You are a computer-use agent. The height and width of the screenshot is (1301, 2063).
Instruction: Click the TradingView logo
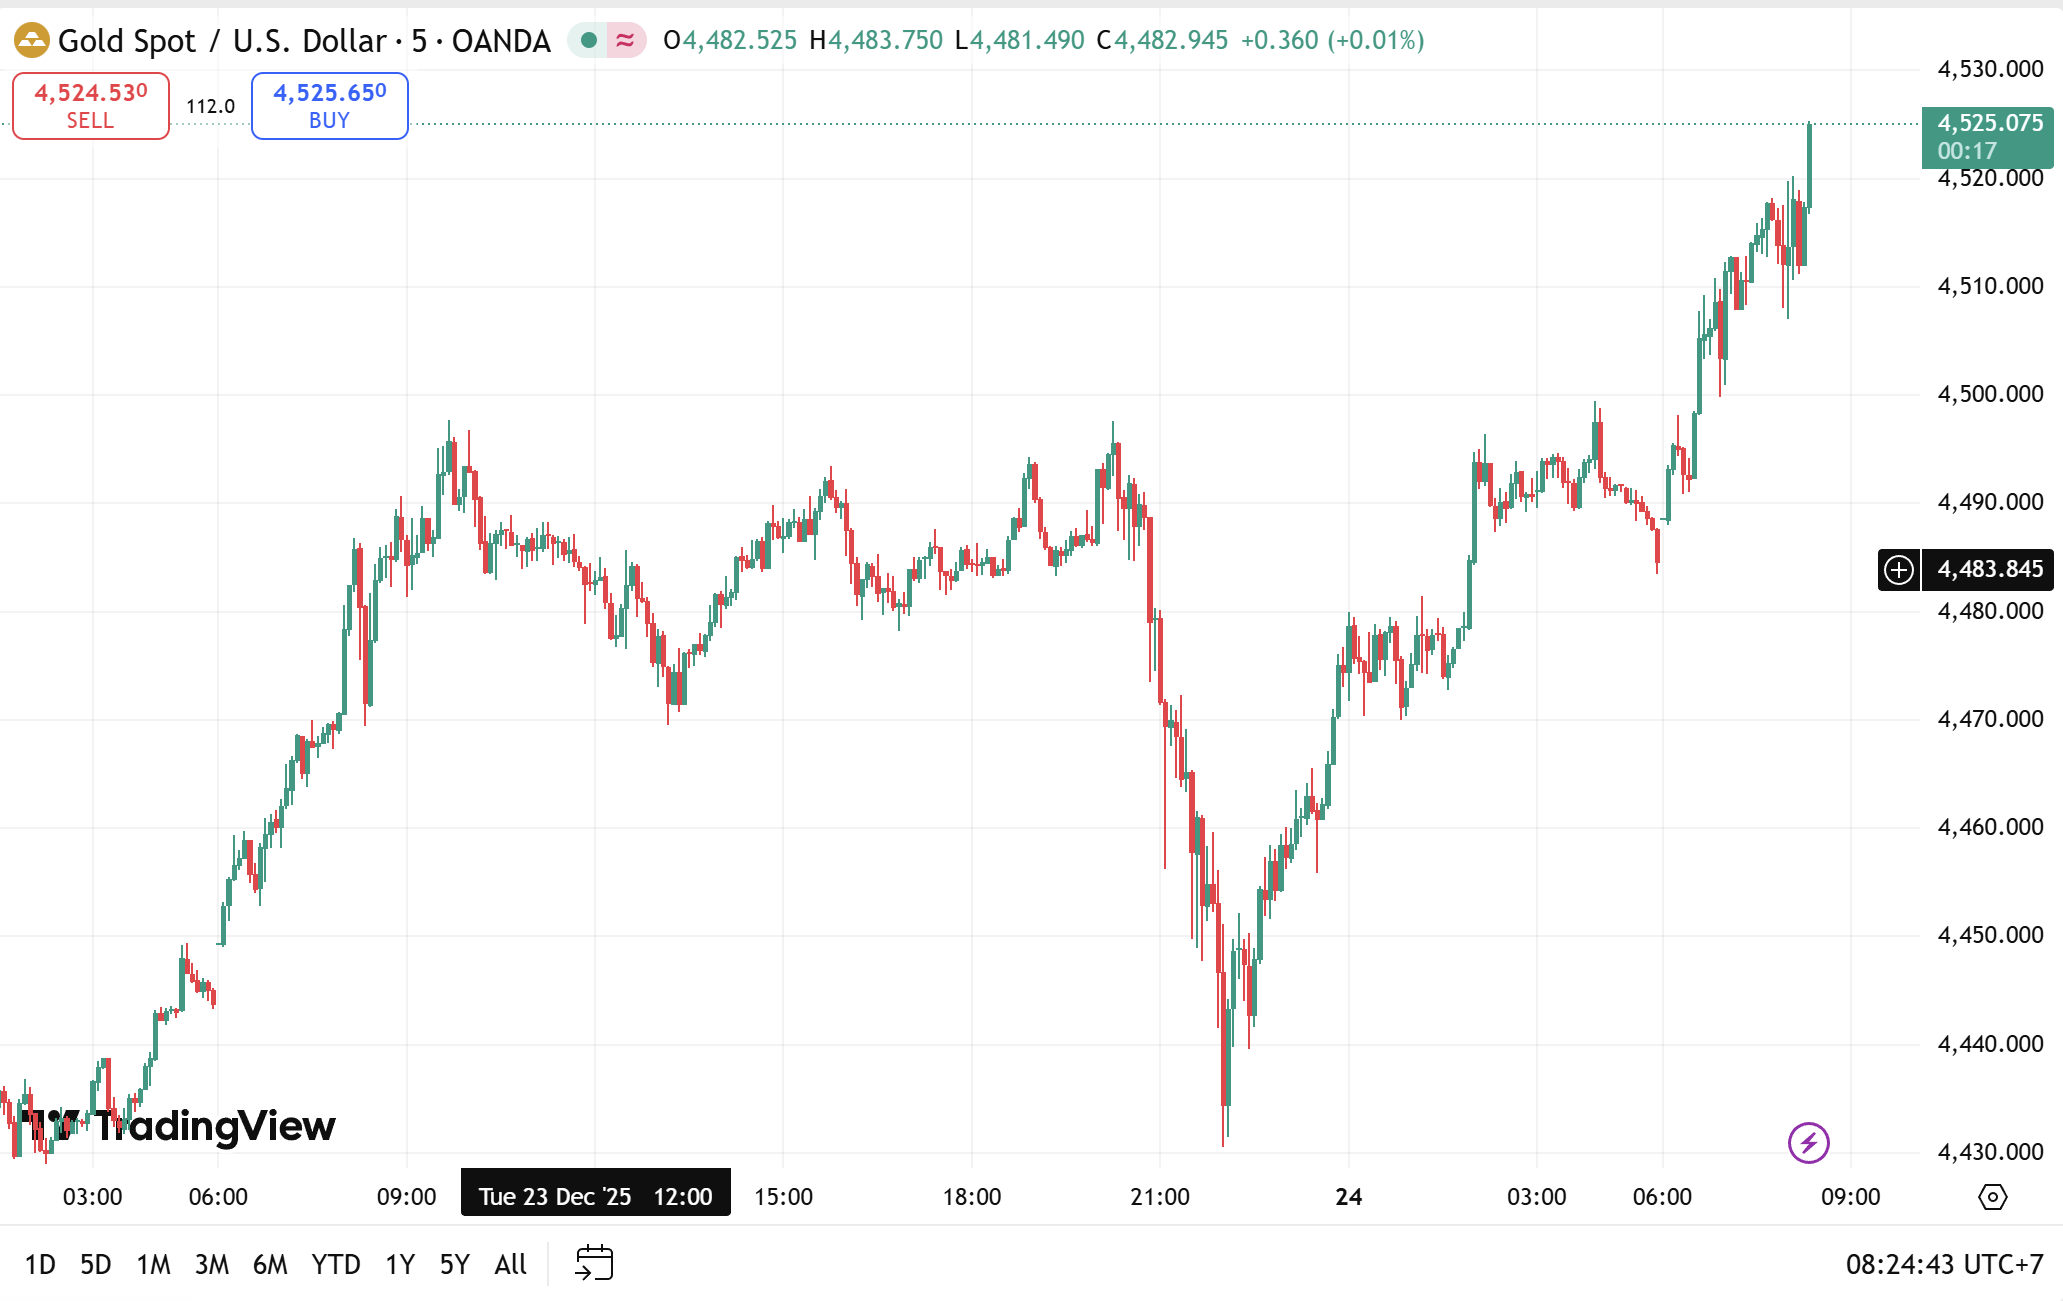[180, 1126]
